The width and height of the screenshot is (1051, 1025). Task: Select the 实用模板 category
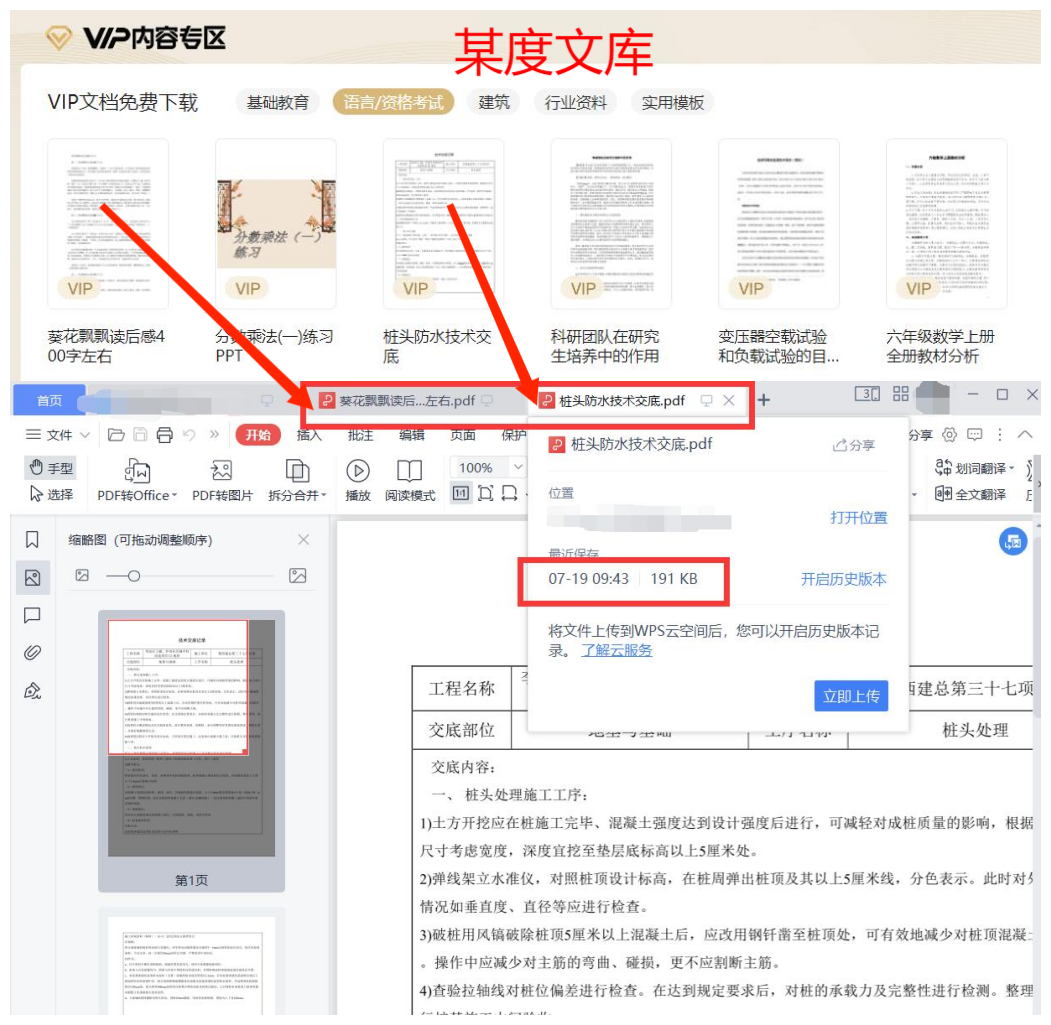click(672, 102)
